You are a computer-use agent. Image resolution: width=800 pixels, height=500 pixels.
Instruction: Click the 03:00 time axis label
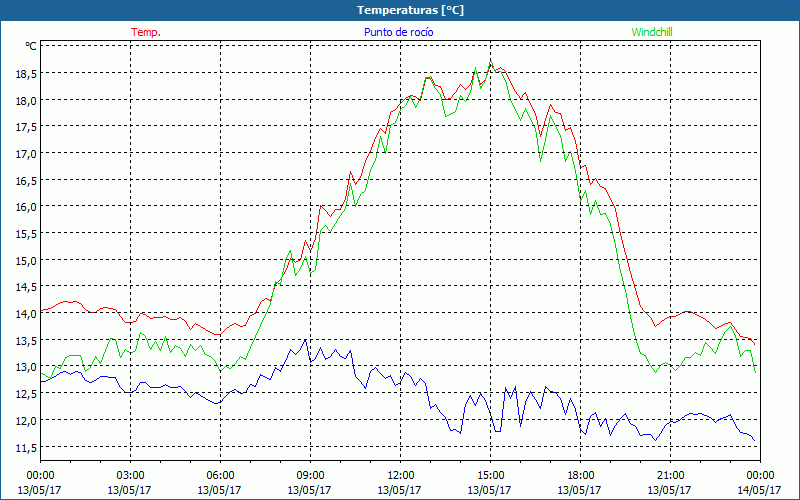tap(130, 475)
